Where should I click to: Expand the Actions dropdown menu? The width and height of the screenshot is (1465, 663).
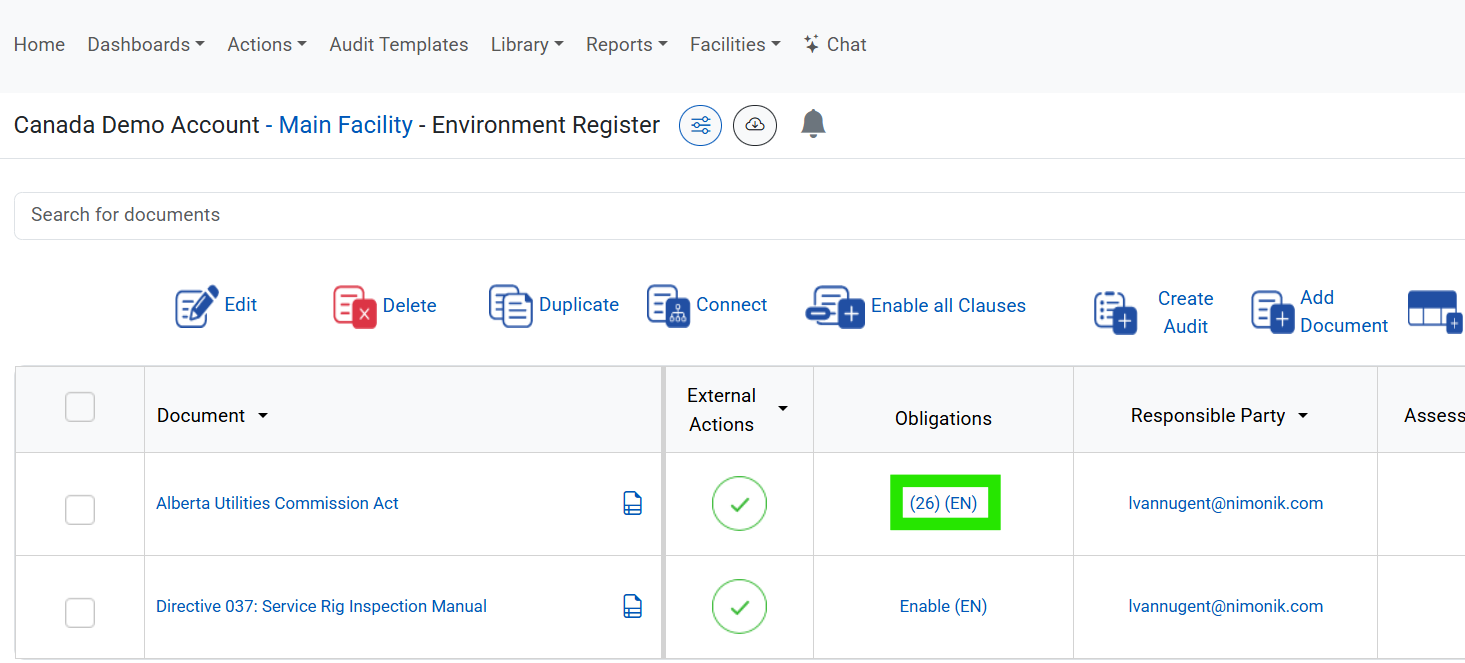267,44
